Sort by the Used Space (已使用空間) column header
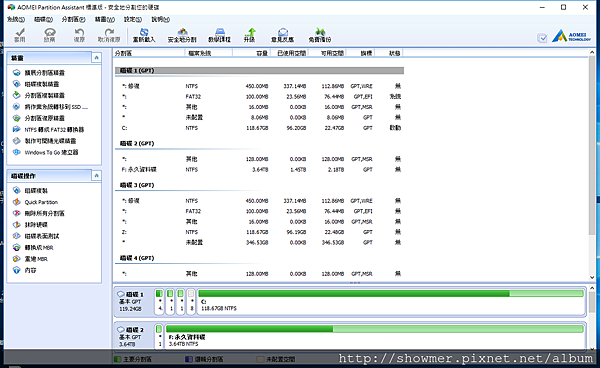The width and height of the screenshot is (600, 368). click(290, 53)
